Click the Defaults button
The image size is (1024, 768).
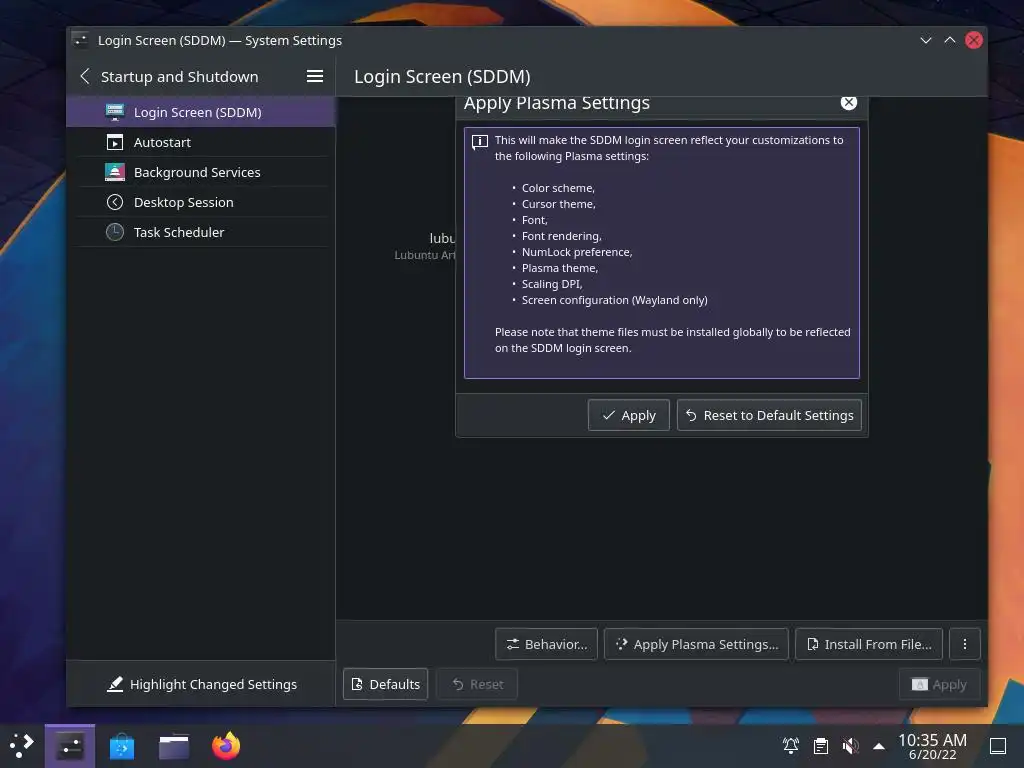click(386, 684)
